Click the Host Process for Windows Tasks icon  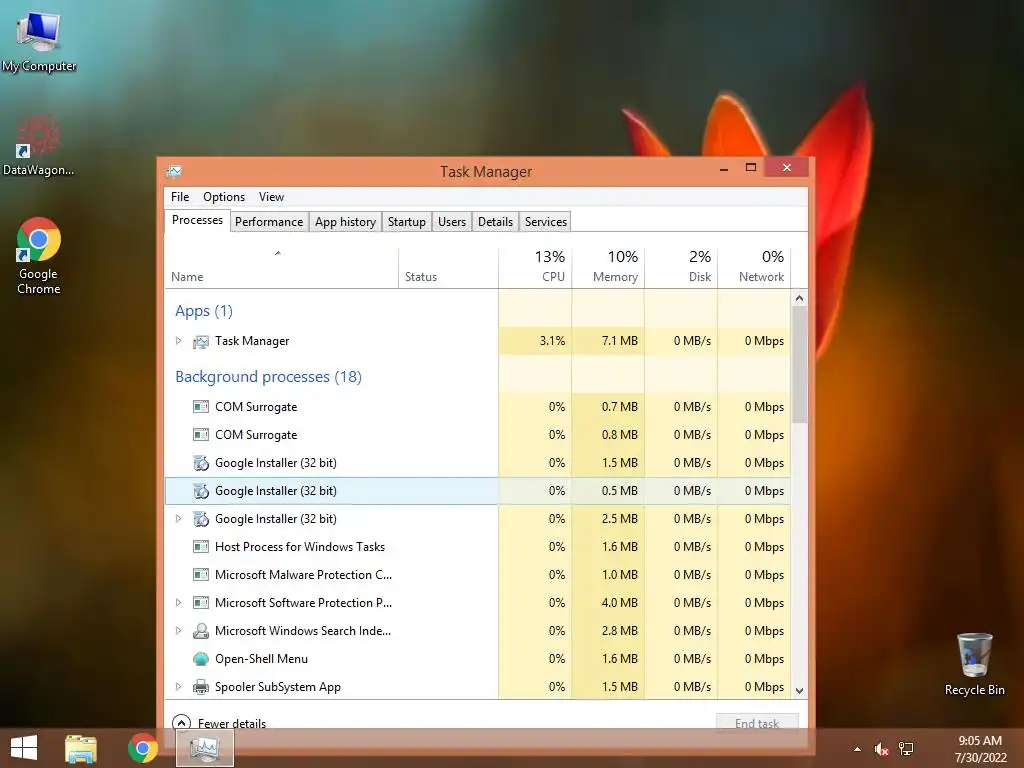[200, 547]
